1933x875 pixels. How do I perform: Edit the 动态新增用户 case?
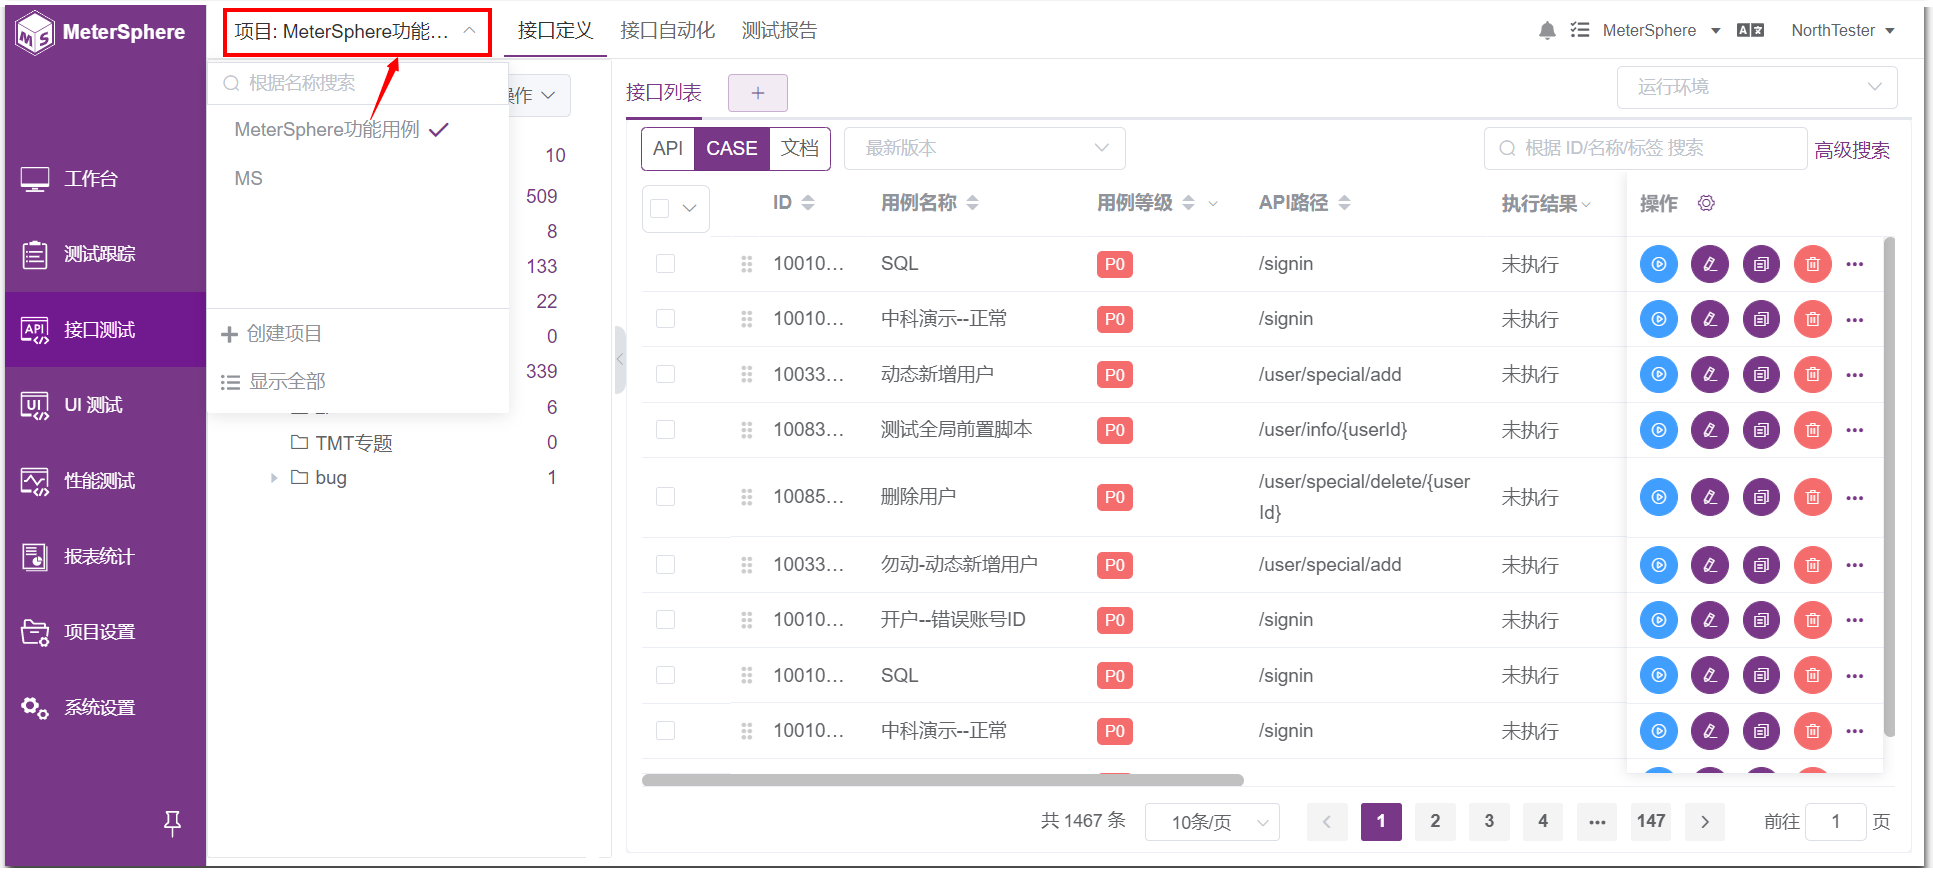[x=1710, y=375]
